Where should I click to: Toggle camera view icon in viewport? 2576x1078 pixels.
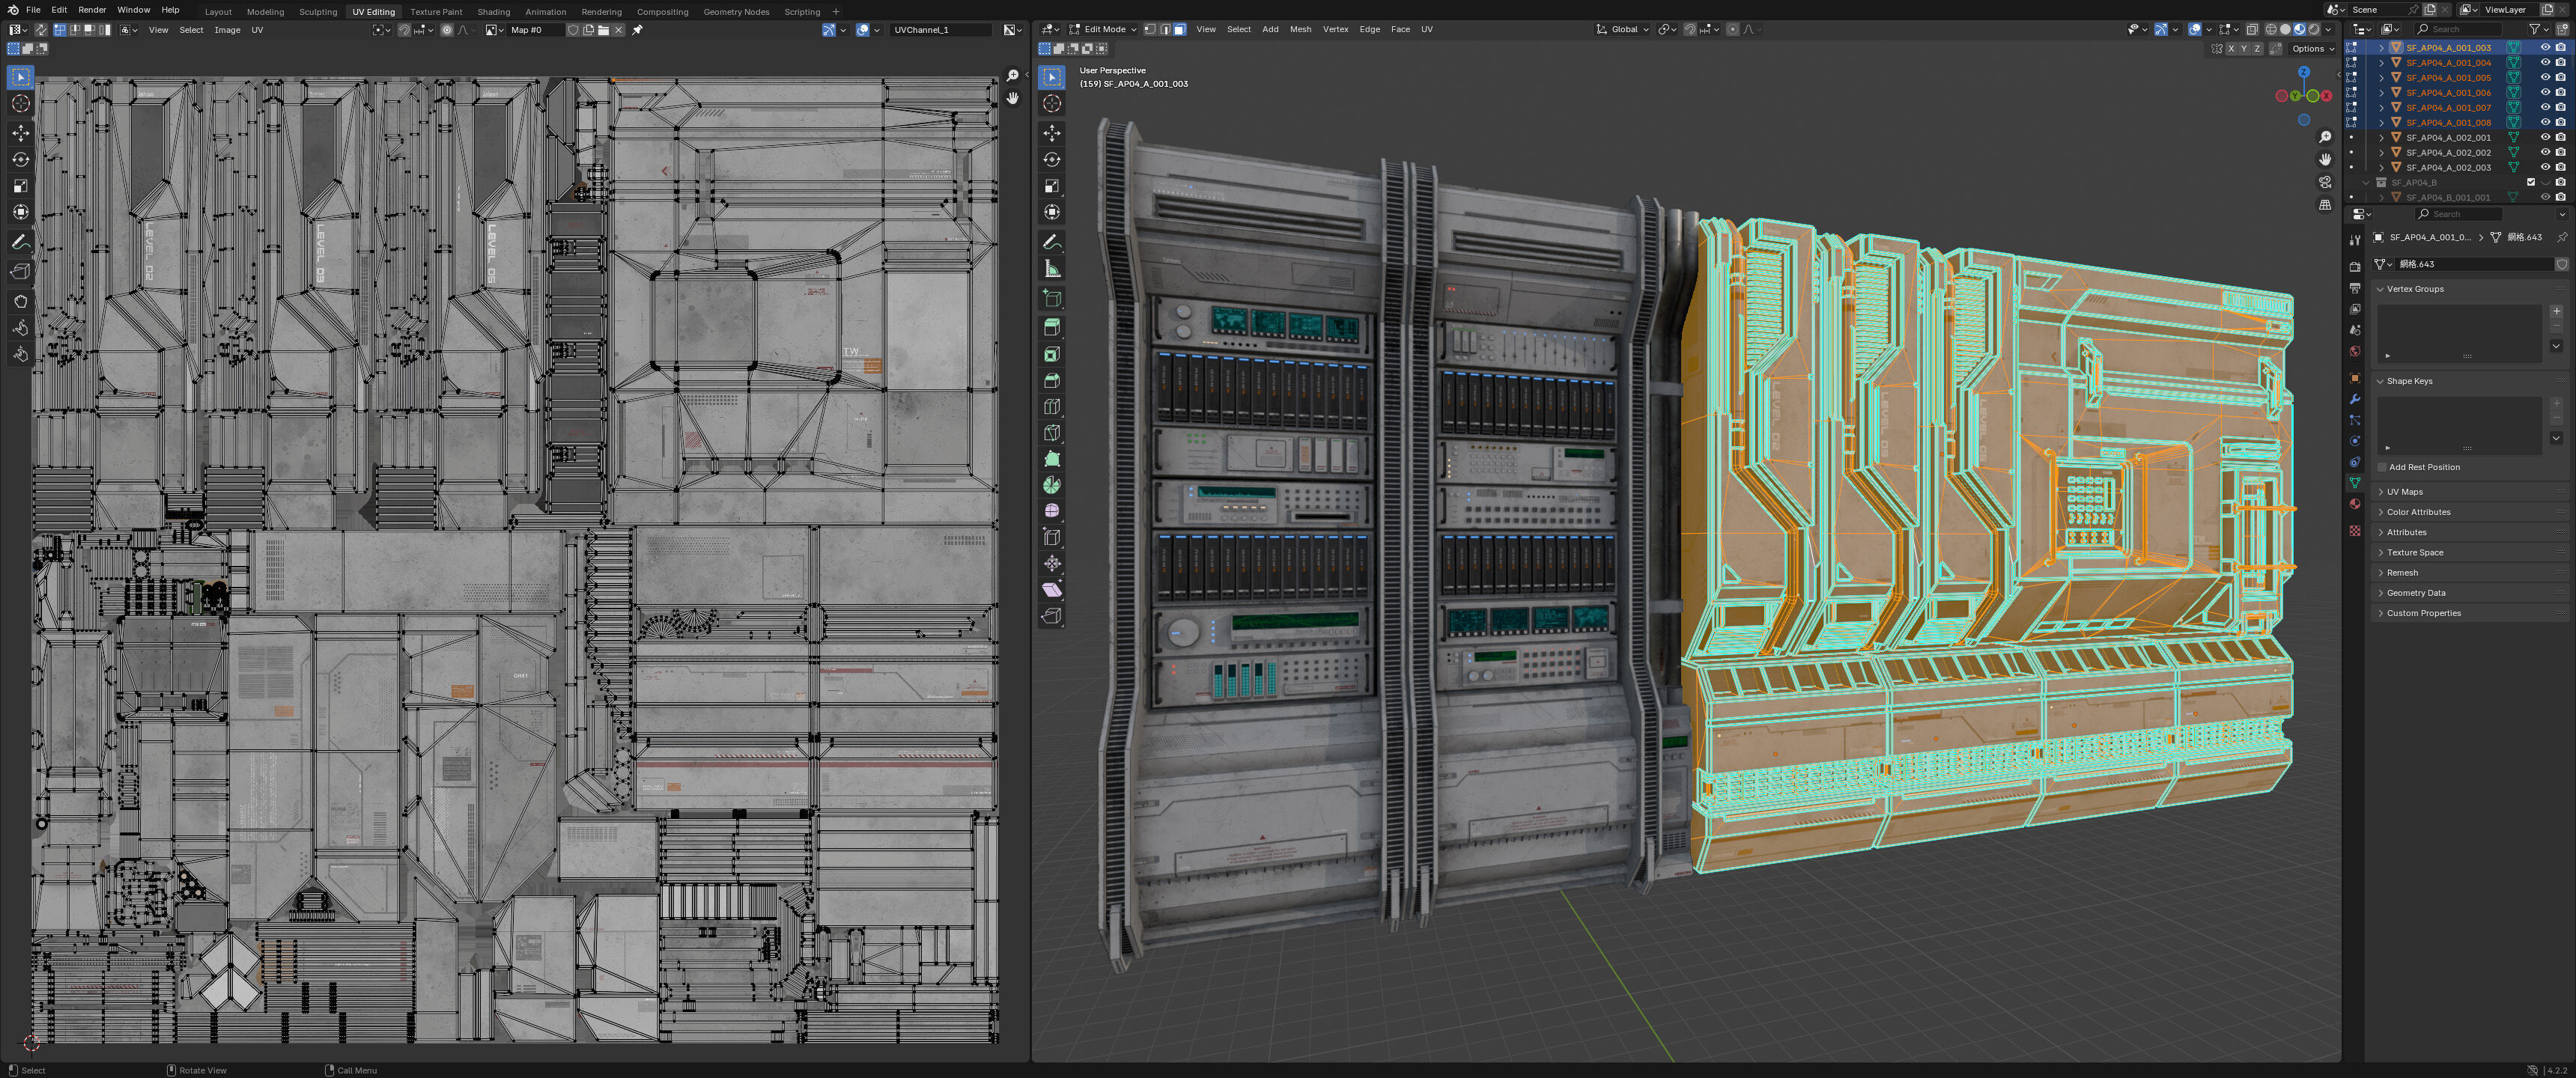coord(2325,182)
